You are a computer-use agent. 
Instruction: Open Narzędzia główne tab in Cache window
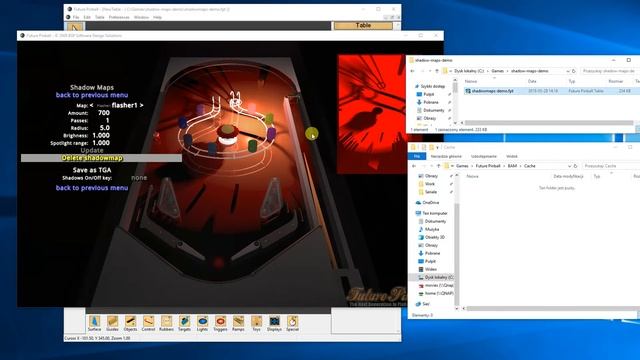(x=446, y=156)
